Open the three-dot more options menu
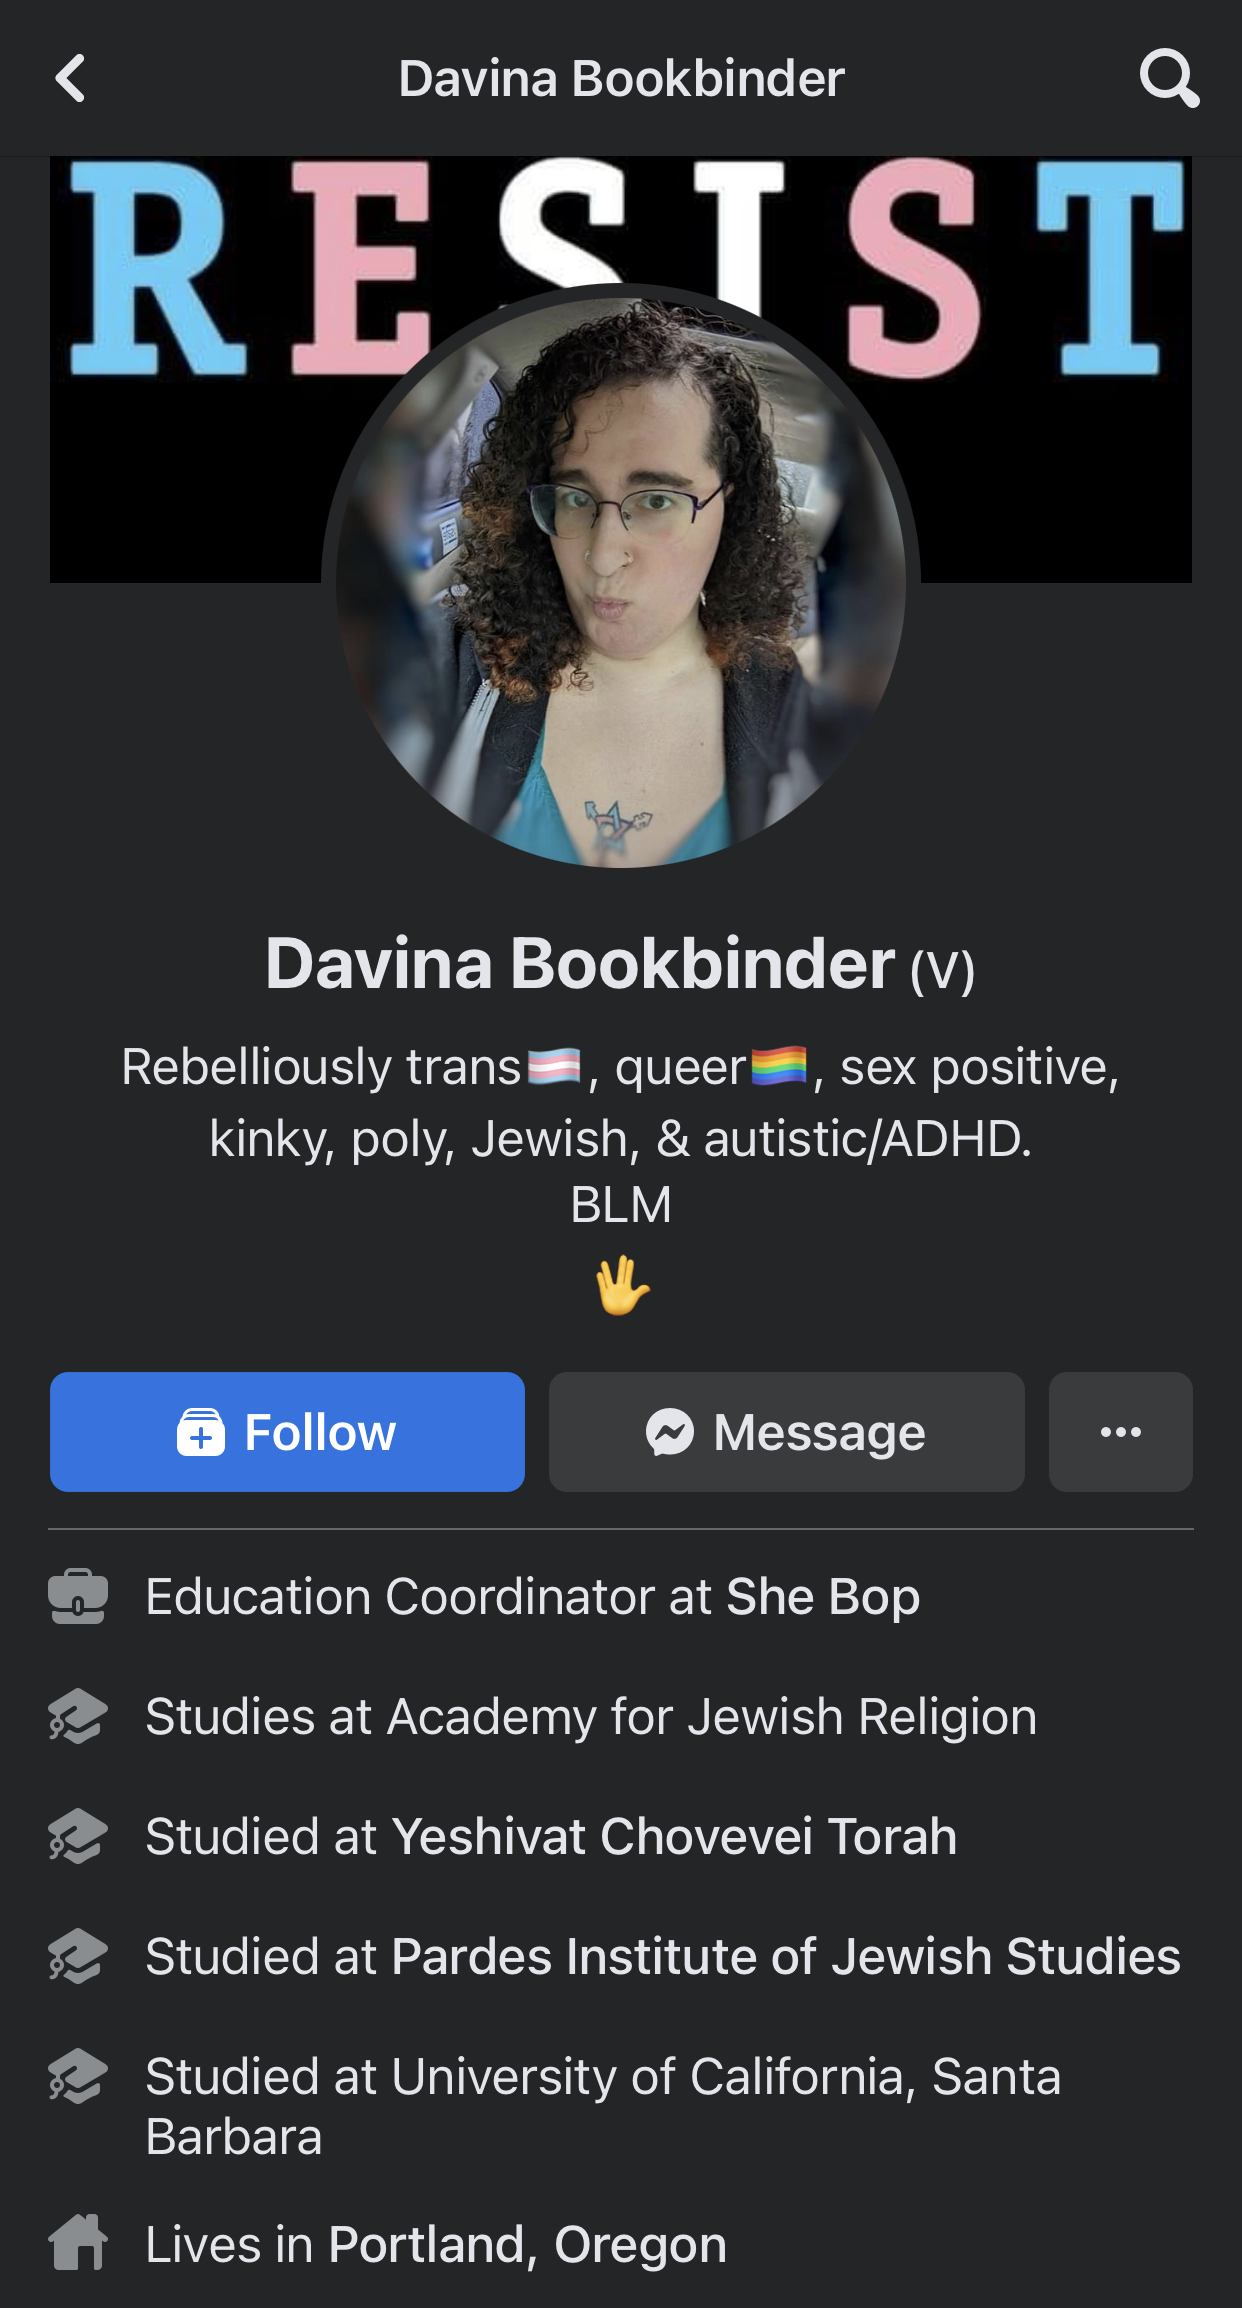Viewport: 1242px width, 2308px height. coord(1120,1432)
